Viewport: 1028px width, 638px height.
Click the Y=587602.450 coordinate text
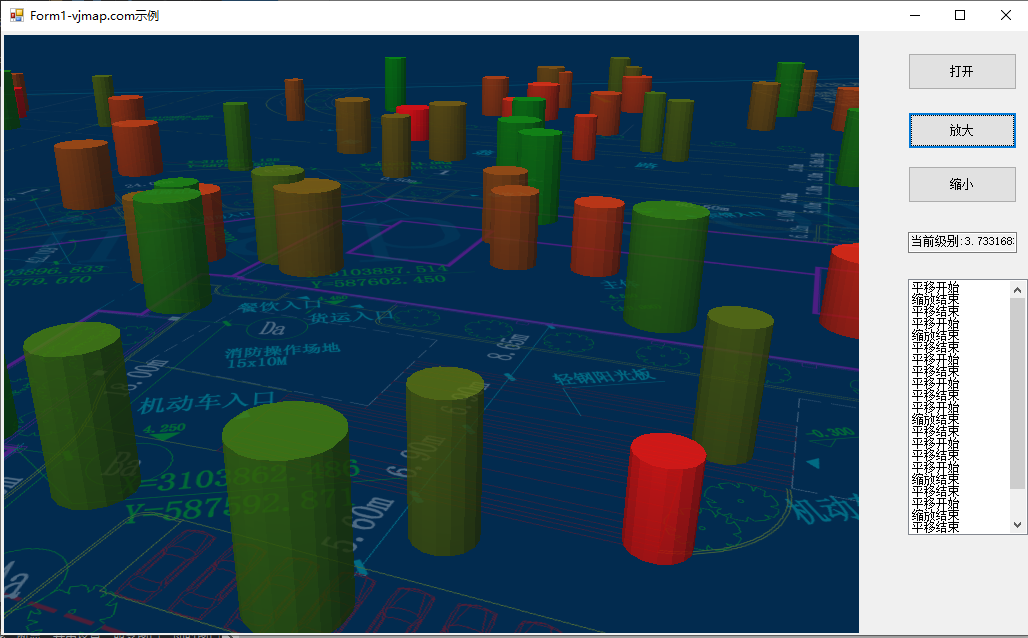coord(378,281)
